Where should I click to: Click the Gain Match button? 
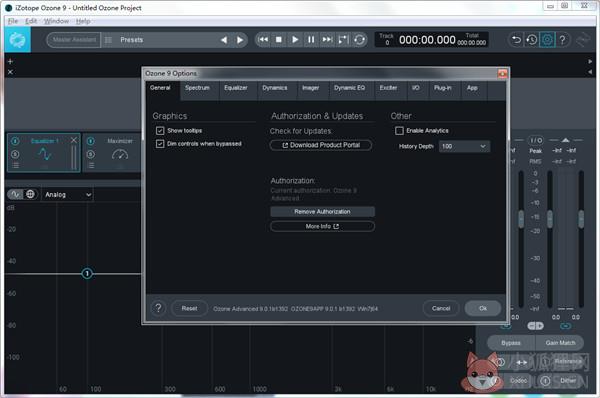coord(560,343)
